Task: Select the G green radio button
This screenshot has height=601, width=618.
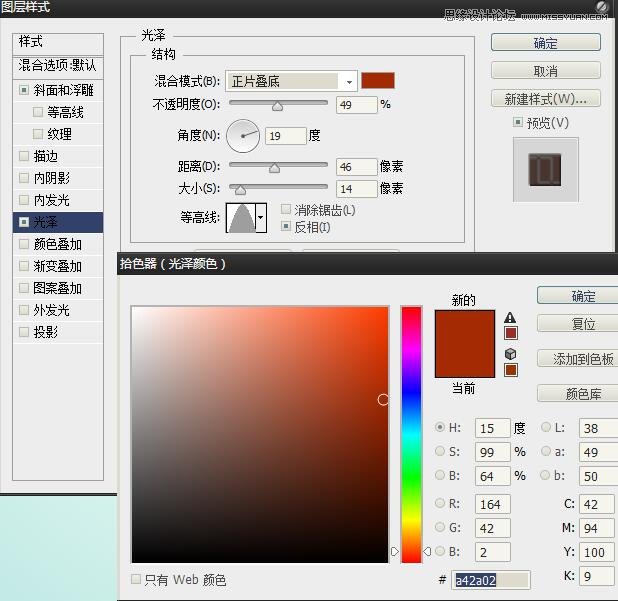Action: pyautogui.click(x=440, y=527)
